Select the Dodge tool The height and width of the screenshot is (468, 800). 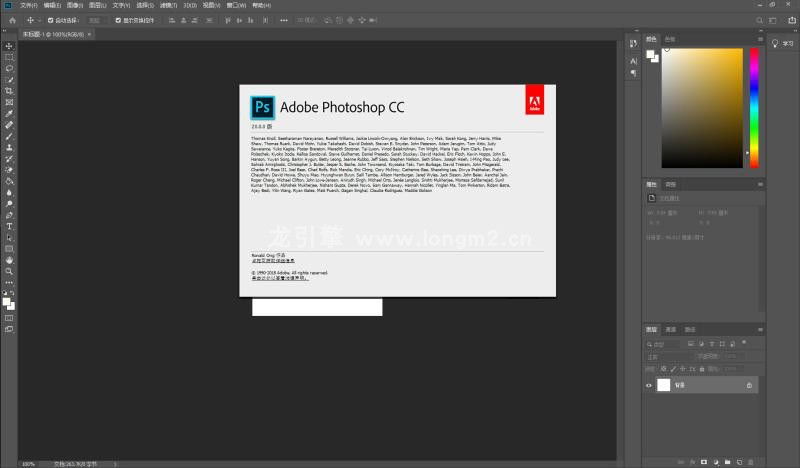point(9,204)
